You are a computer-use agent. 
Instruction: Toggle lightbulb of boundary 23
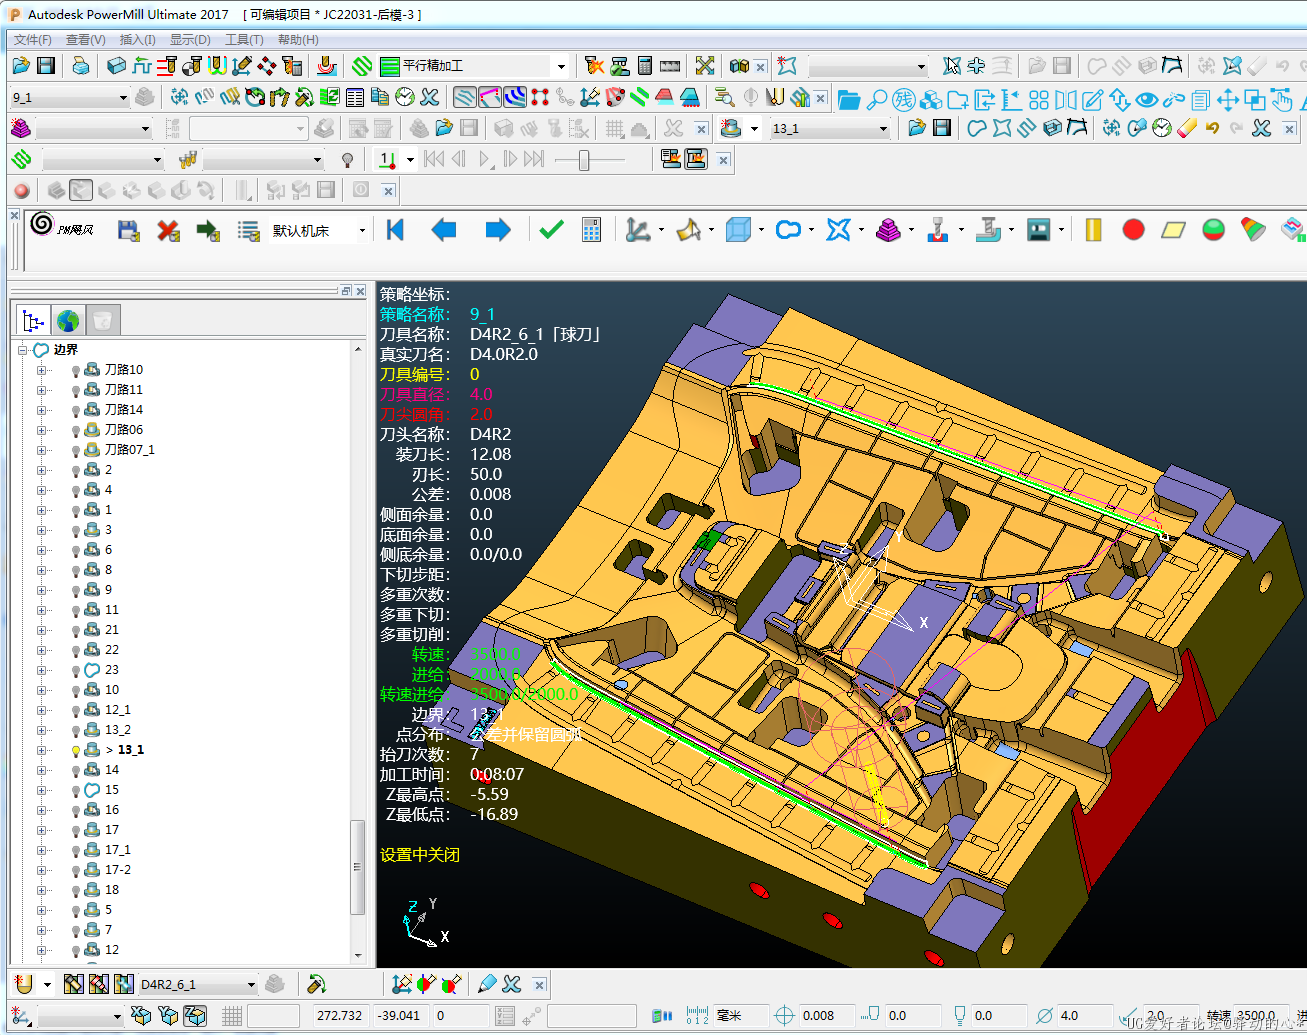pyautogui.click(x=75, y=670)
